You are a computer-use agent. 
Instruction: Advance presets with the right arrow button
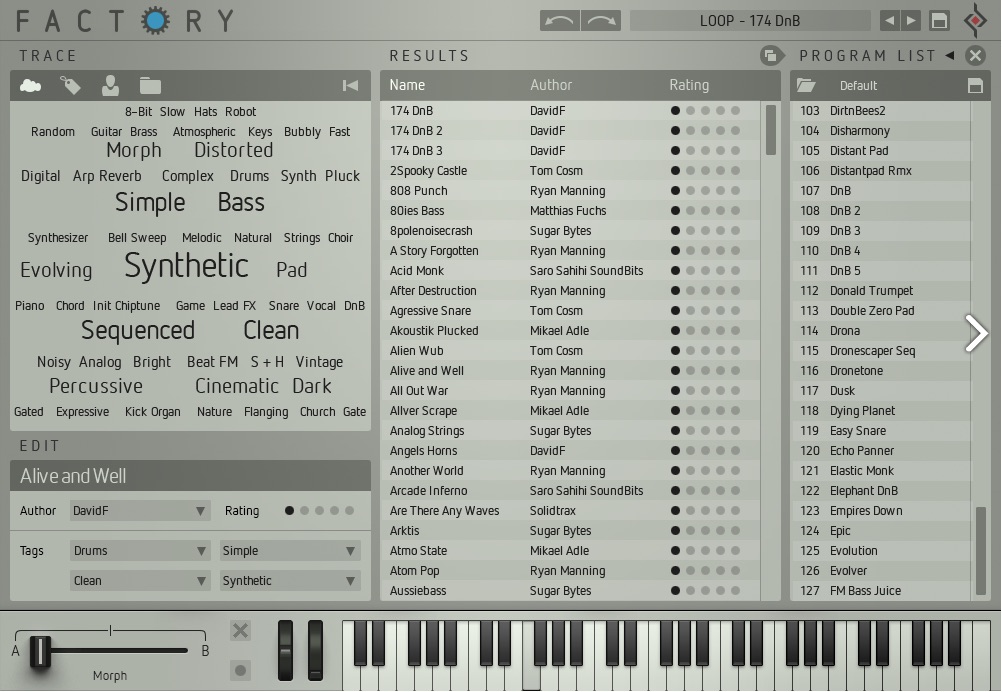912,19
